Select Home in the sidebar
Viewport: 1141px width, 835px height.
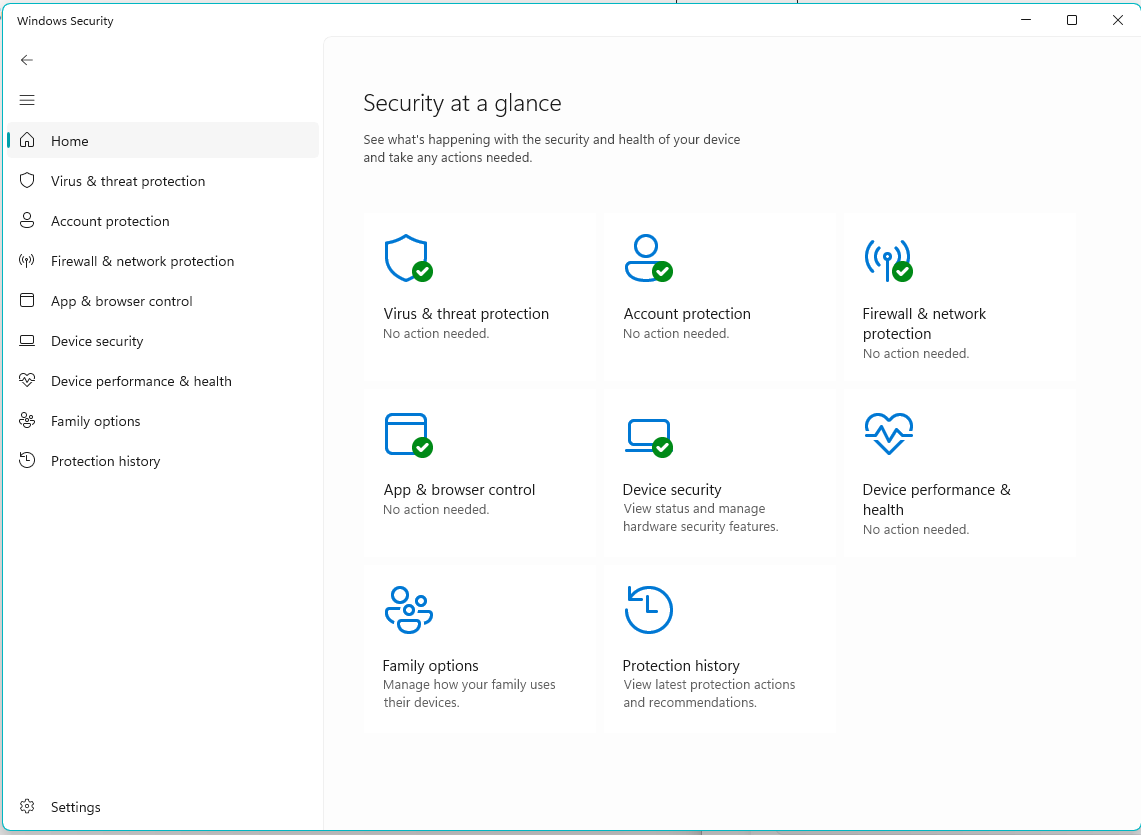click(x=163, y=141)
